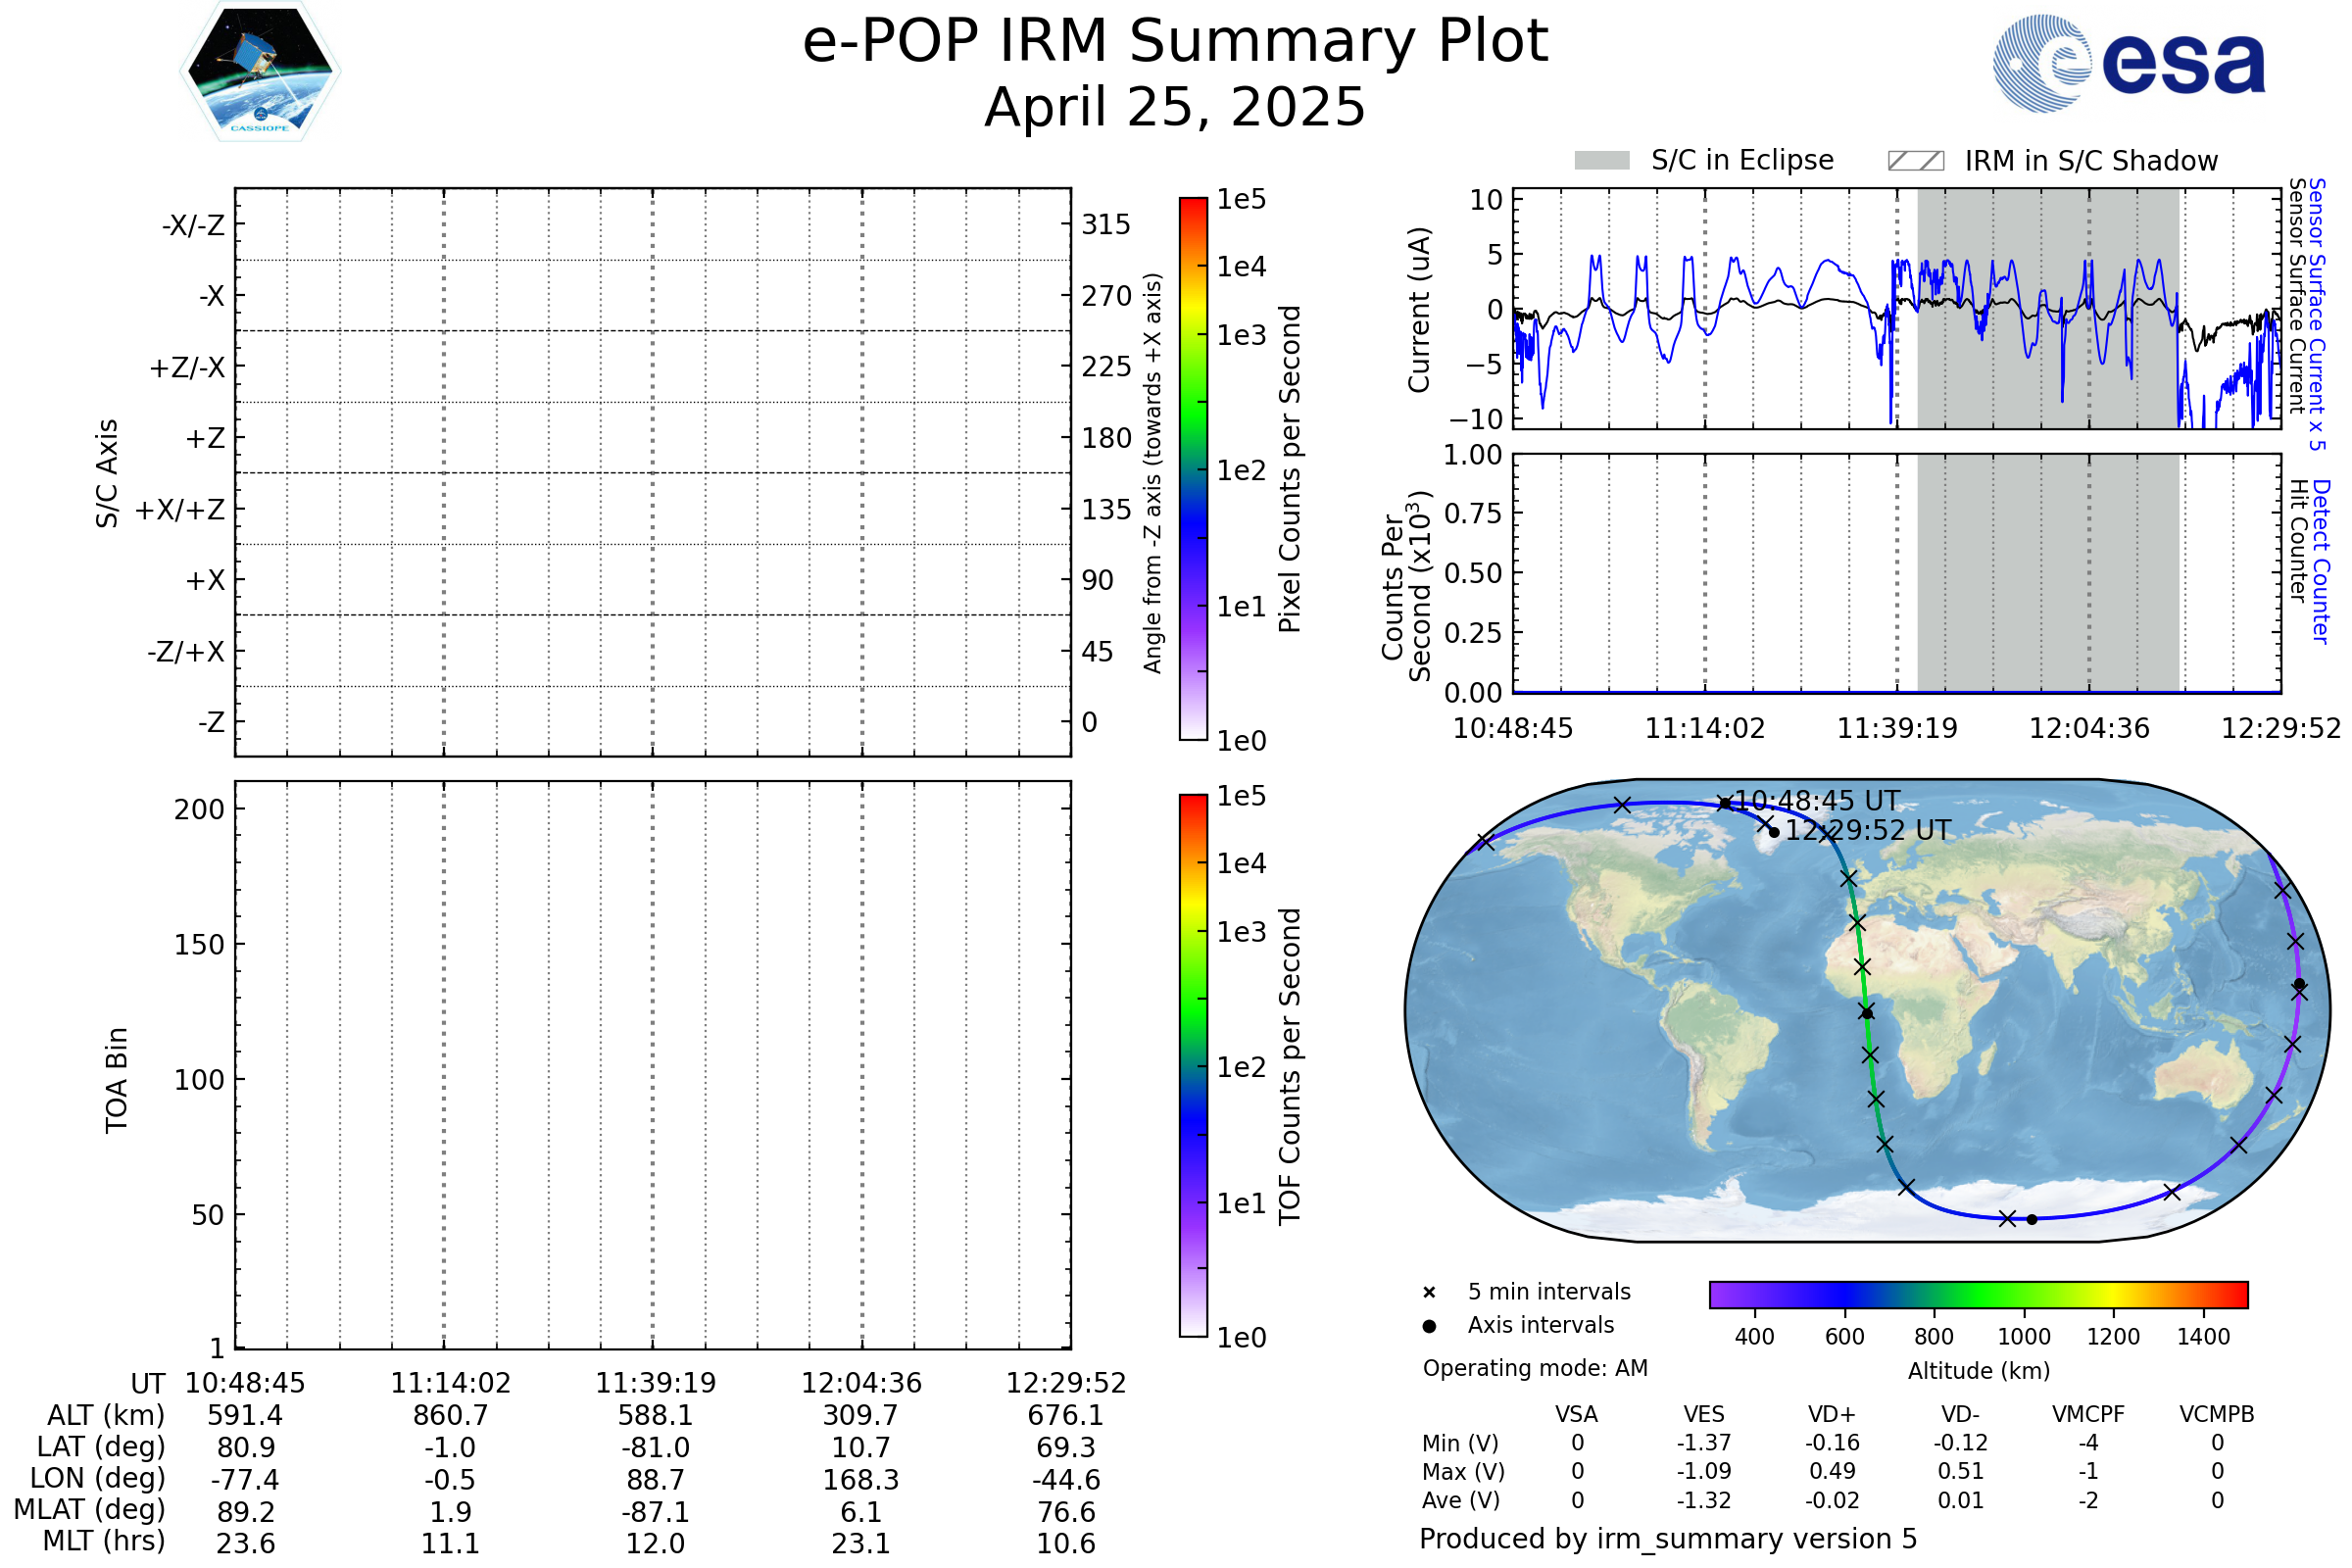Image resolution: width=2352 pixels, height=1568 pixels.
Task: Click the 12:04:36 tick on the current plot axis
Action: click(2088, 728)
